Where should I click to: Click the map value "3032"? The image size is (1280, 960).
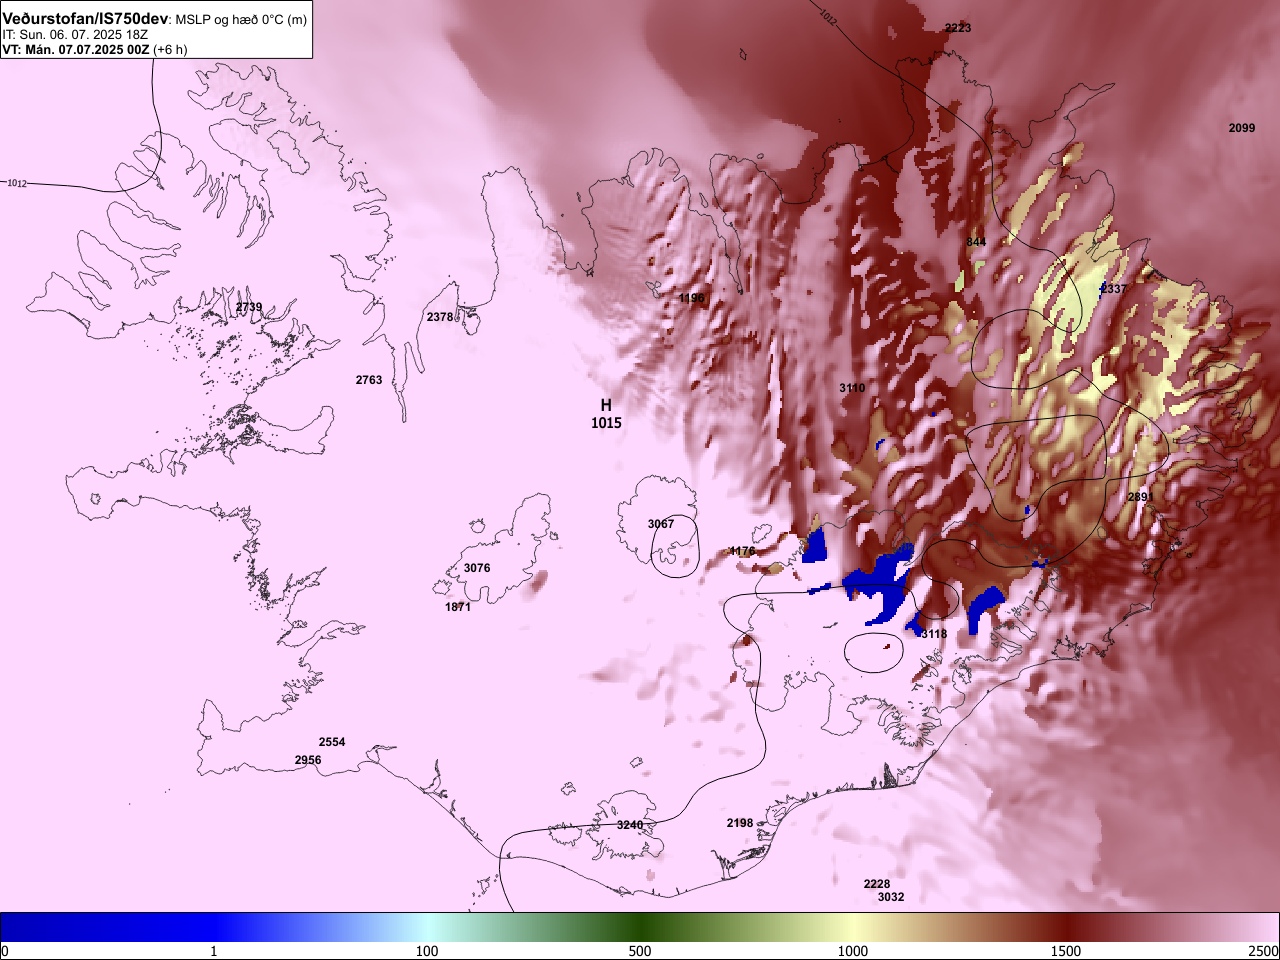click(x=891, y=897)
